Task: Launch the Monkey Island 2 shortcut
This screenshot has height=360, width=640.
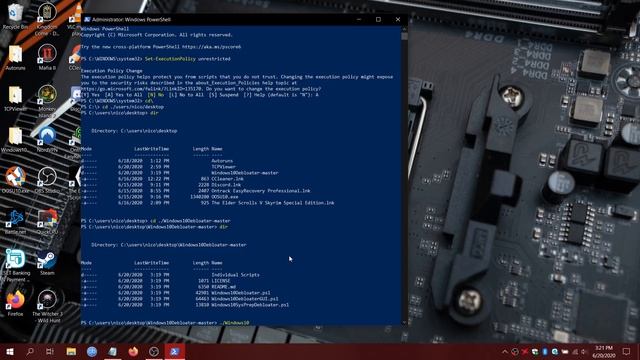Action: [47, 100]
